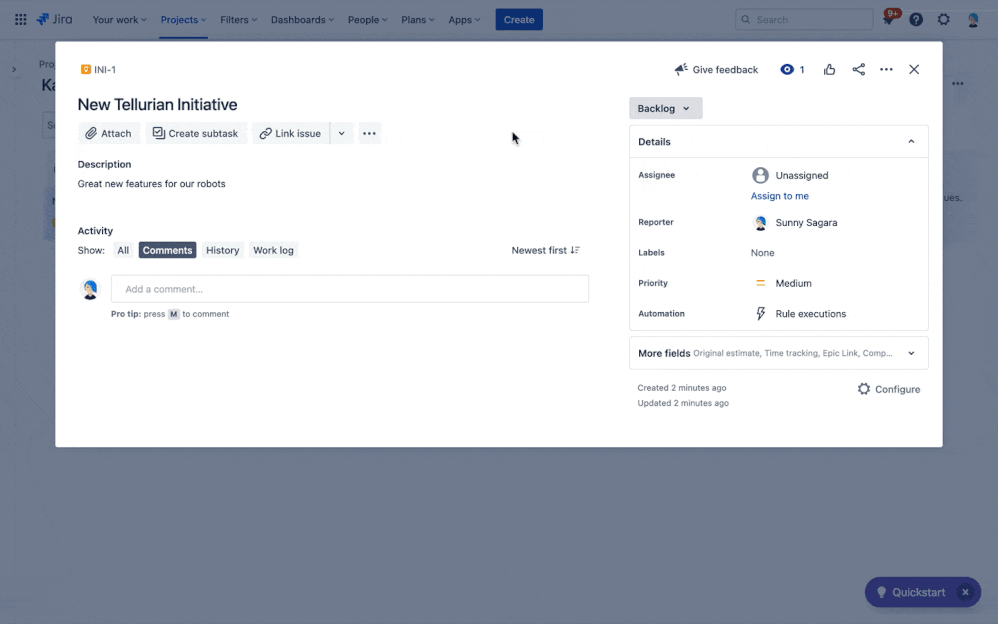The image size is (998, 624).
Task: Open the Settings gear in top bar
Action: click(943, 20)
